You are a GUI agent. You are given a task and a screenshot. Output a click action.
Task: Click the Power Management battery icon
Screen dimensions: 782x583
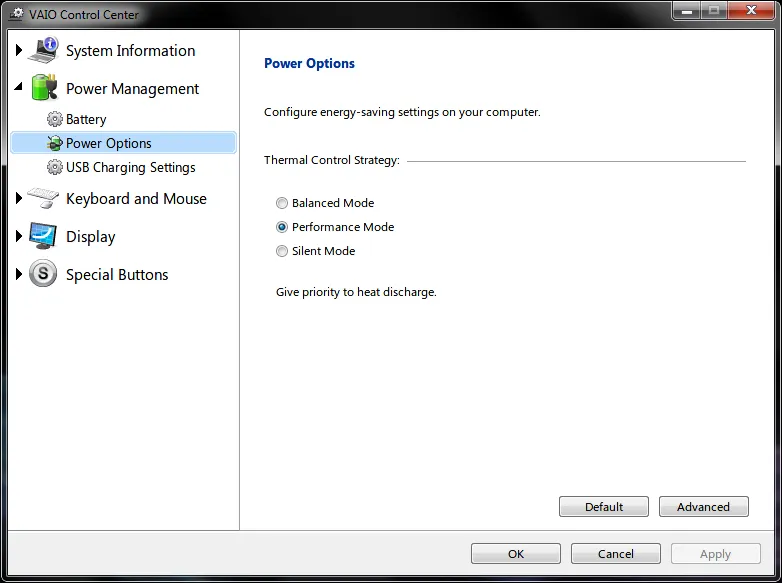point(43,88)
